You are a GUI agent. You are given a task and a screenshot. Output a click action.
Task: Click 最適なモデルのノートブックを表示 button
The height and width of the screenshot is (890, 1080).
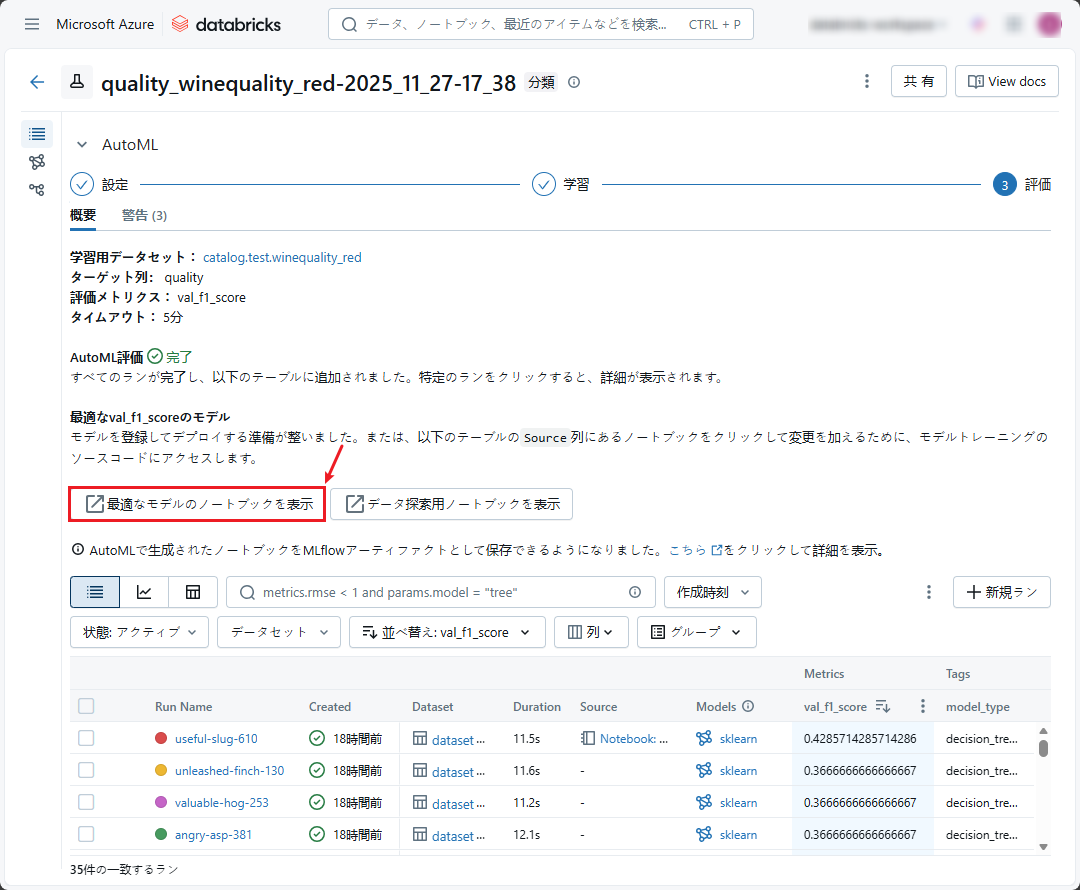point(198,504)
